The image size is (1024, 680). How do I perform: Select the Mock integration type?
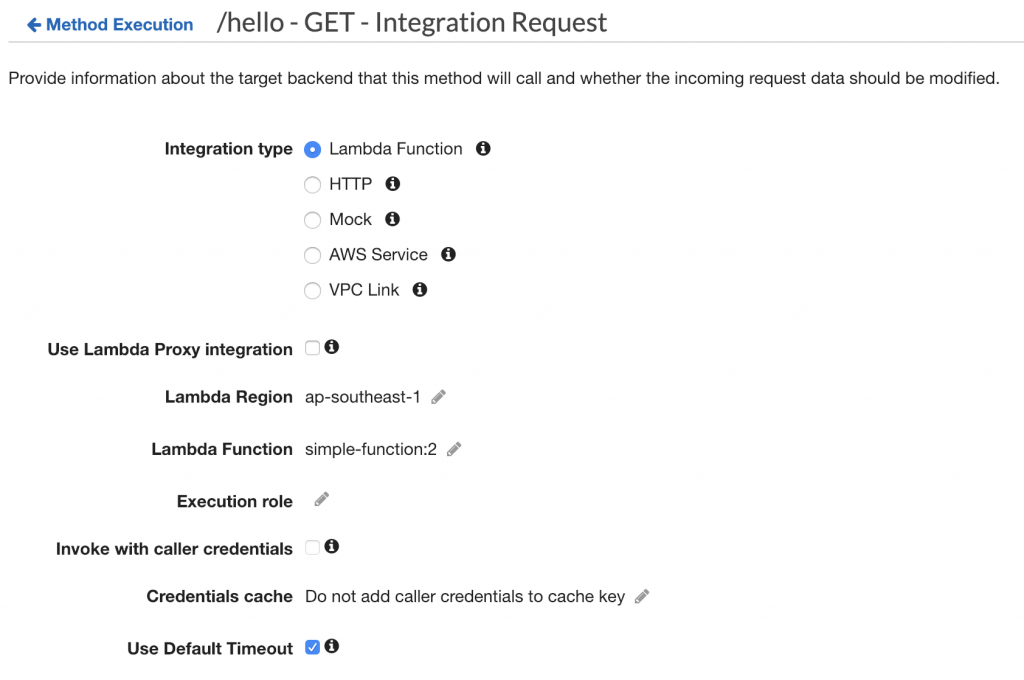pos(312,219)
